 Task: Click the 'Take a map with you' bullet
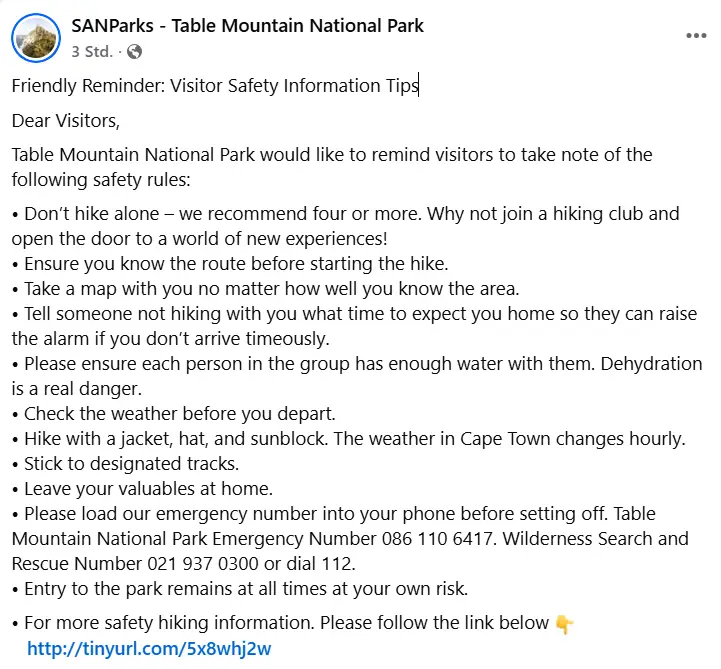(265, 289)
